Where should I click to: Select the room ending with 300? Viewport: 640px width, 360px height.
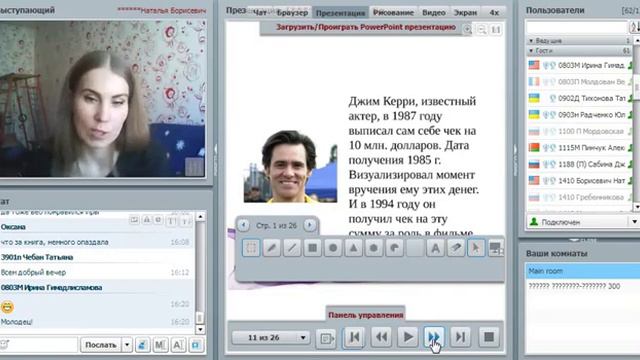point(582,287)
